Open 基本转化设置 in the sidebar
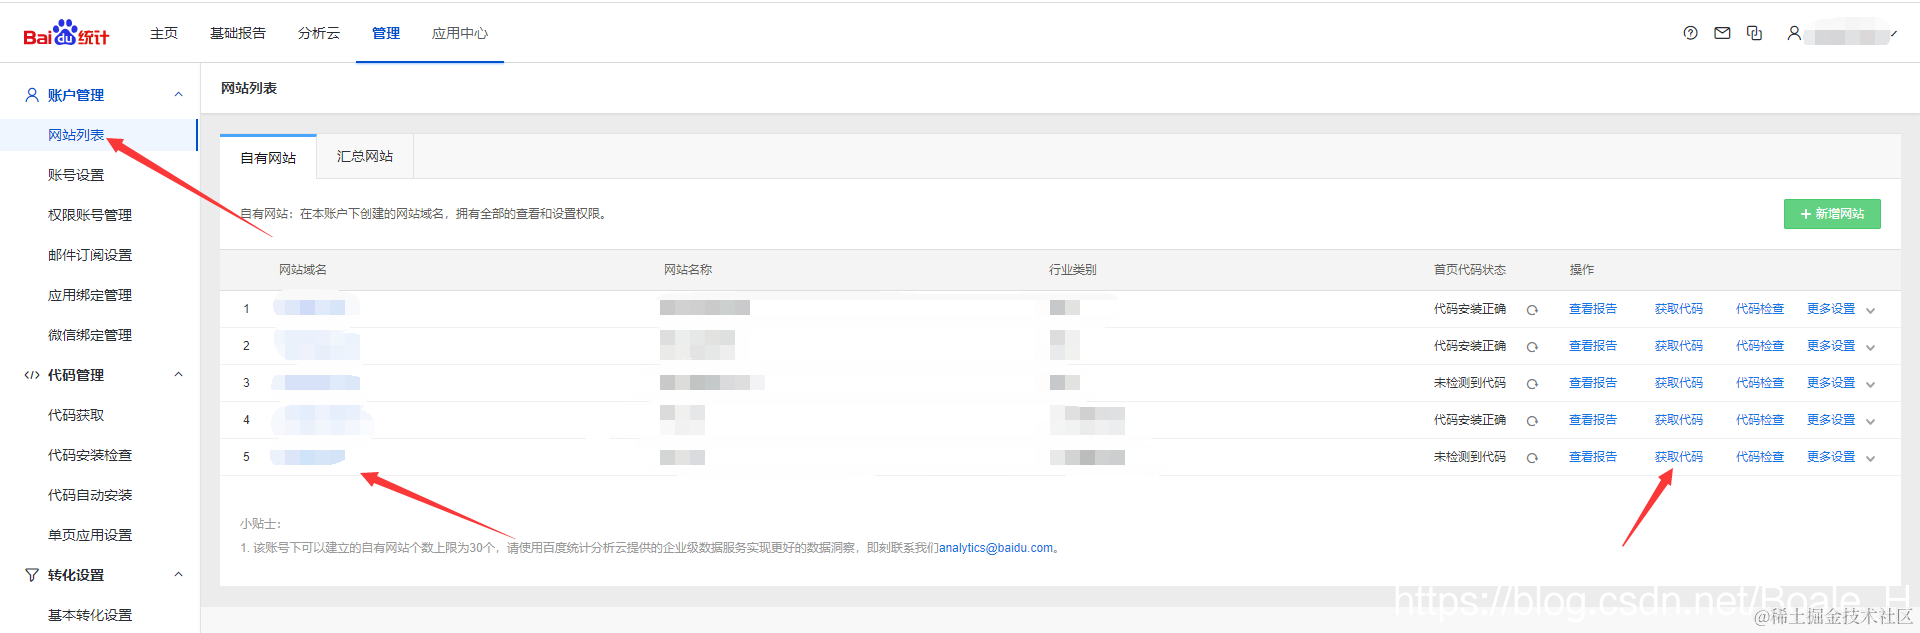 tap(90, 615)
